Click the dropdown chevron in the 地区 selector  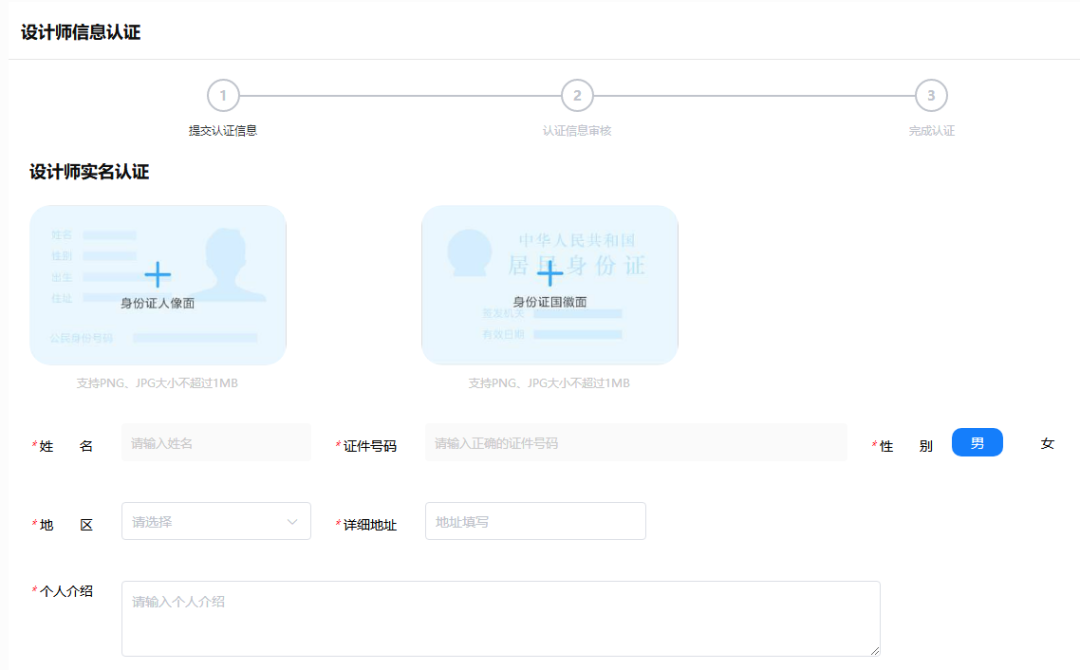tap(293, 521)
